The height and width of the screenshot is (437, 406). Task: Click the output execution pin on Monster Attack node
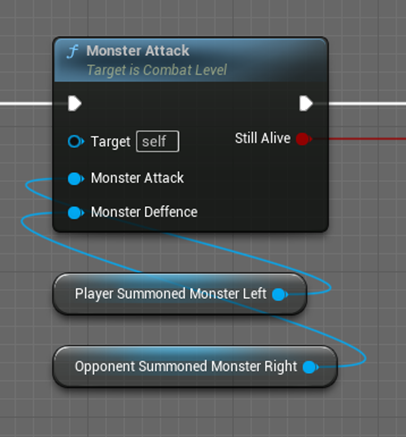tap(306, 103)
